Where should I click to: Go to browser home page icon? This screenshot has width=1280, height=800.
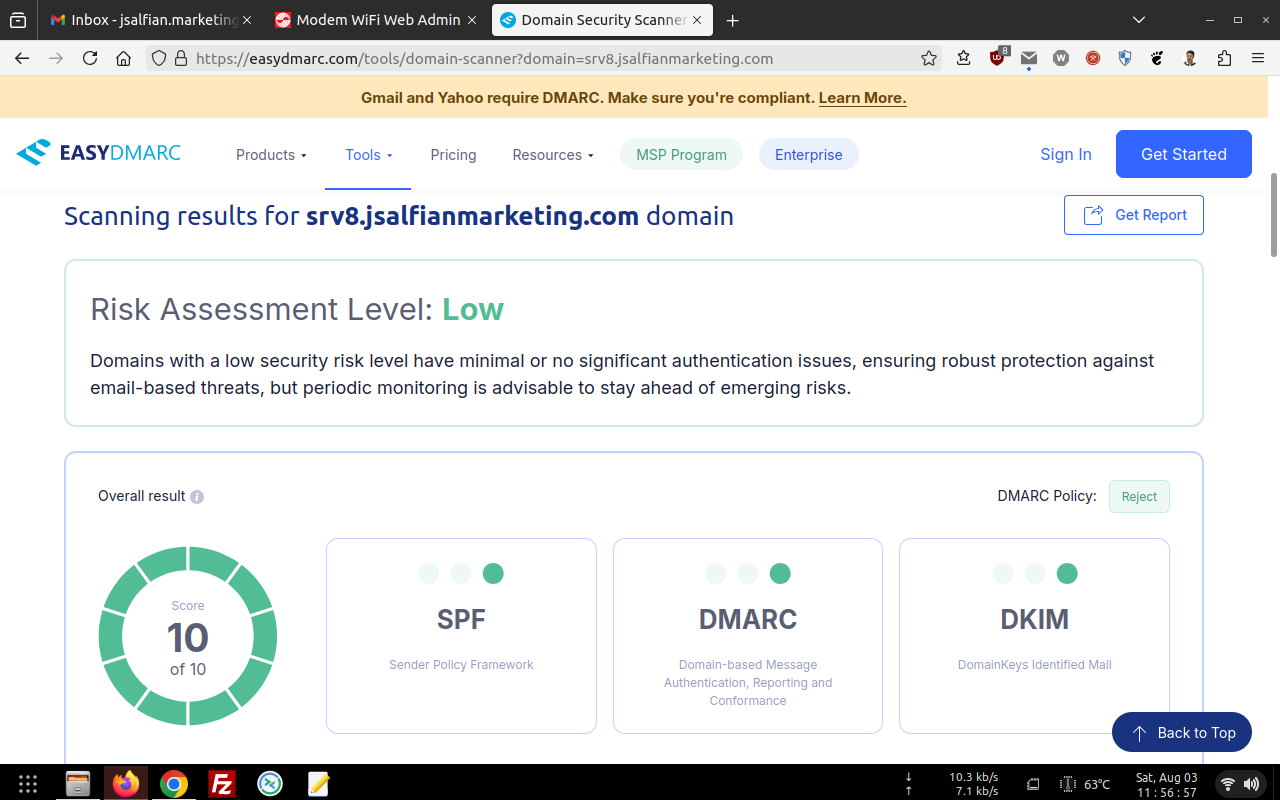click(123, 58)
